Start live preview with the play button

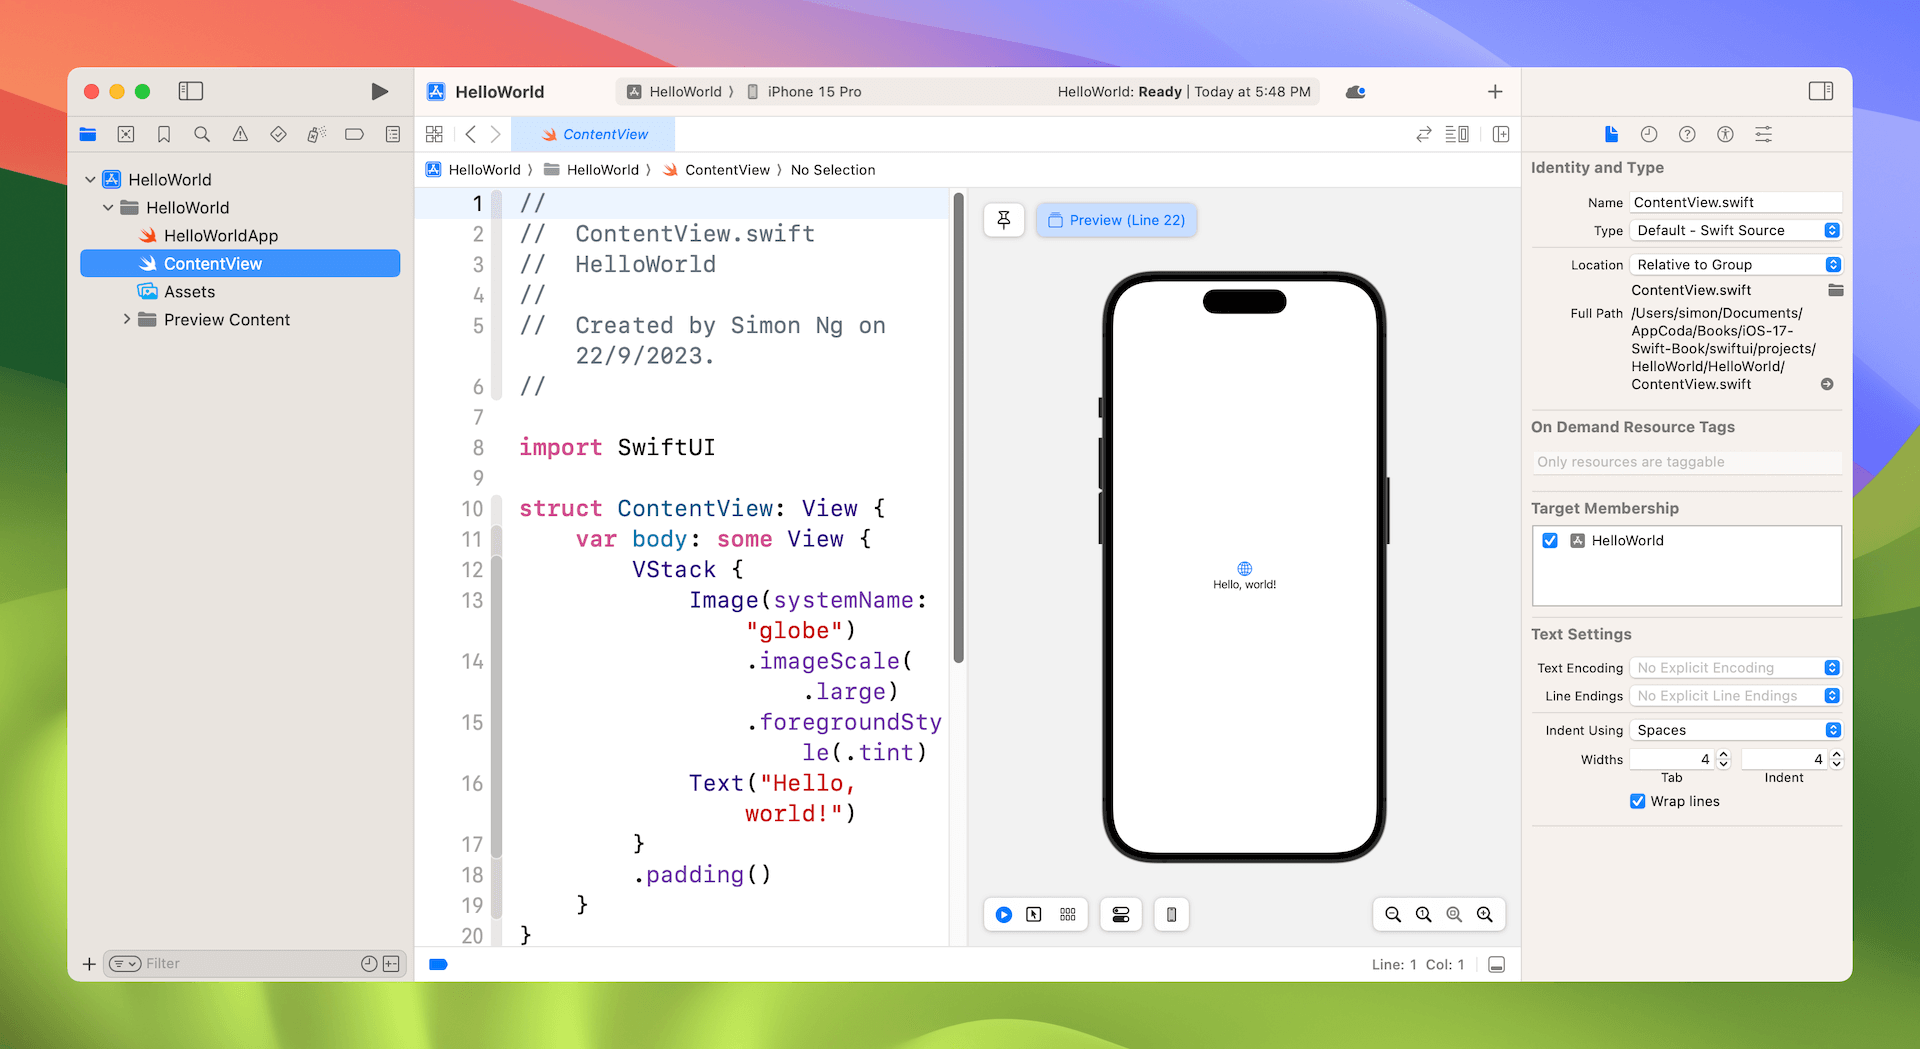pos(1003,914)
